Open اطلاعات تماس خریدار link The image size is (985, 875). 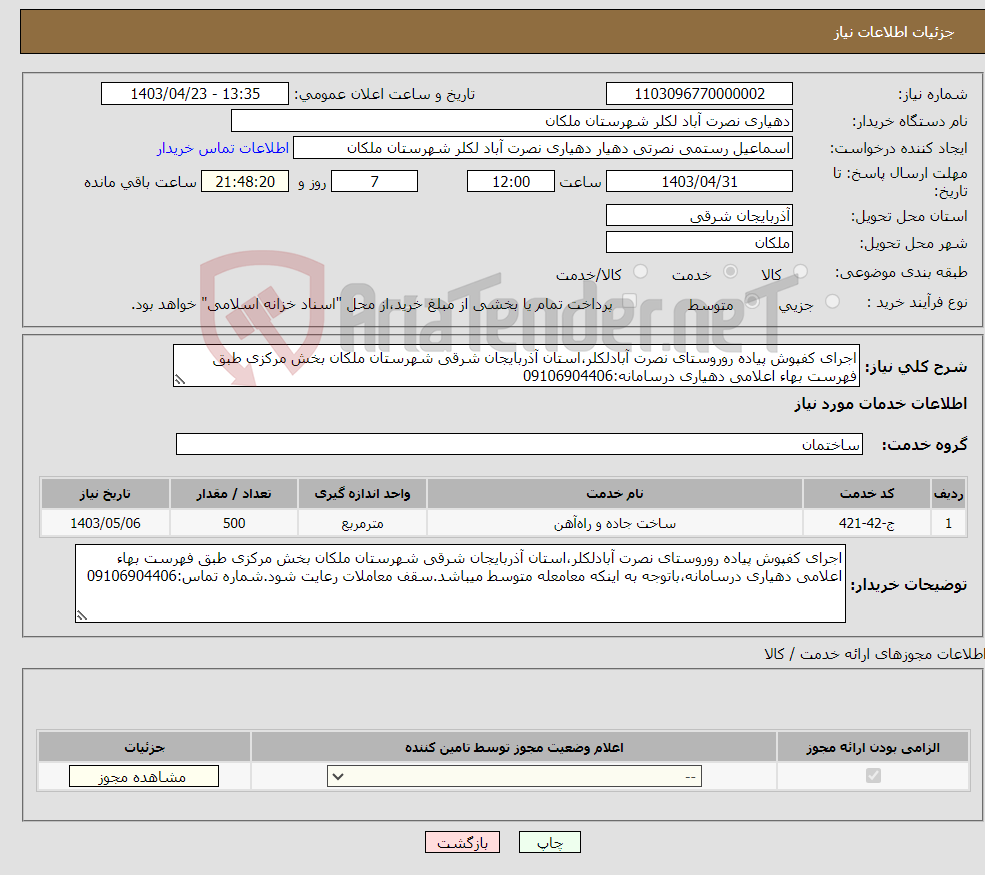223,148
